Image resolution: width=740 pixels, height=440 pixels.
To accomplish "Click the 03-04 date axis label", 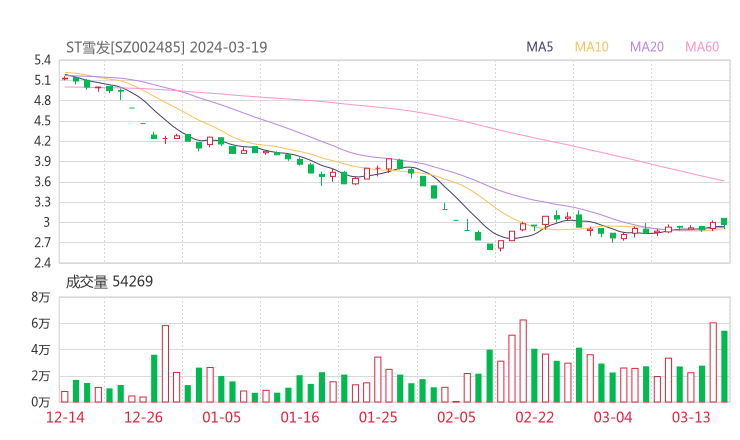I will [613, 417].
